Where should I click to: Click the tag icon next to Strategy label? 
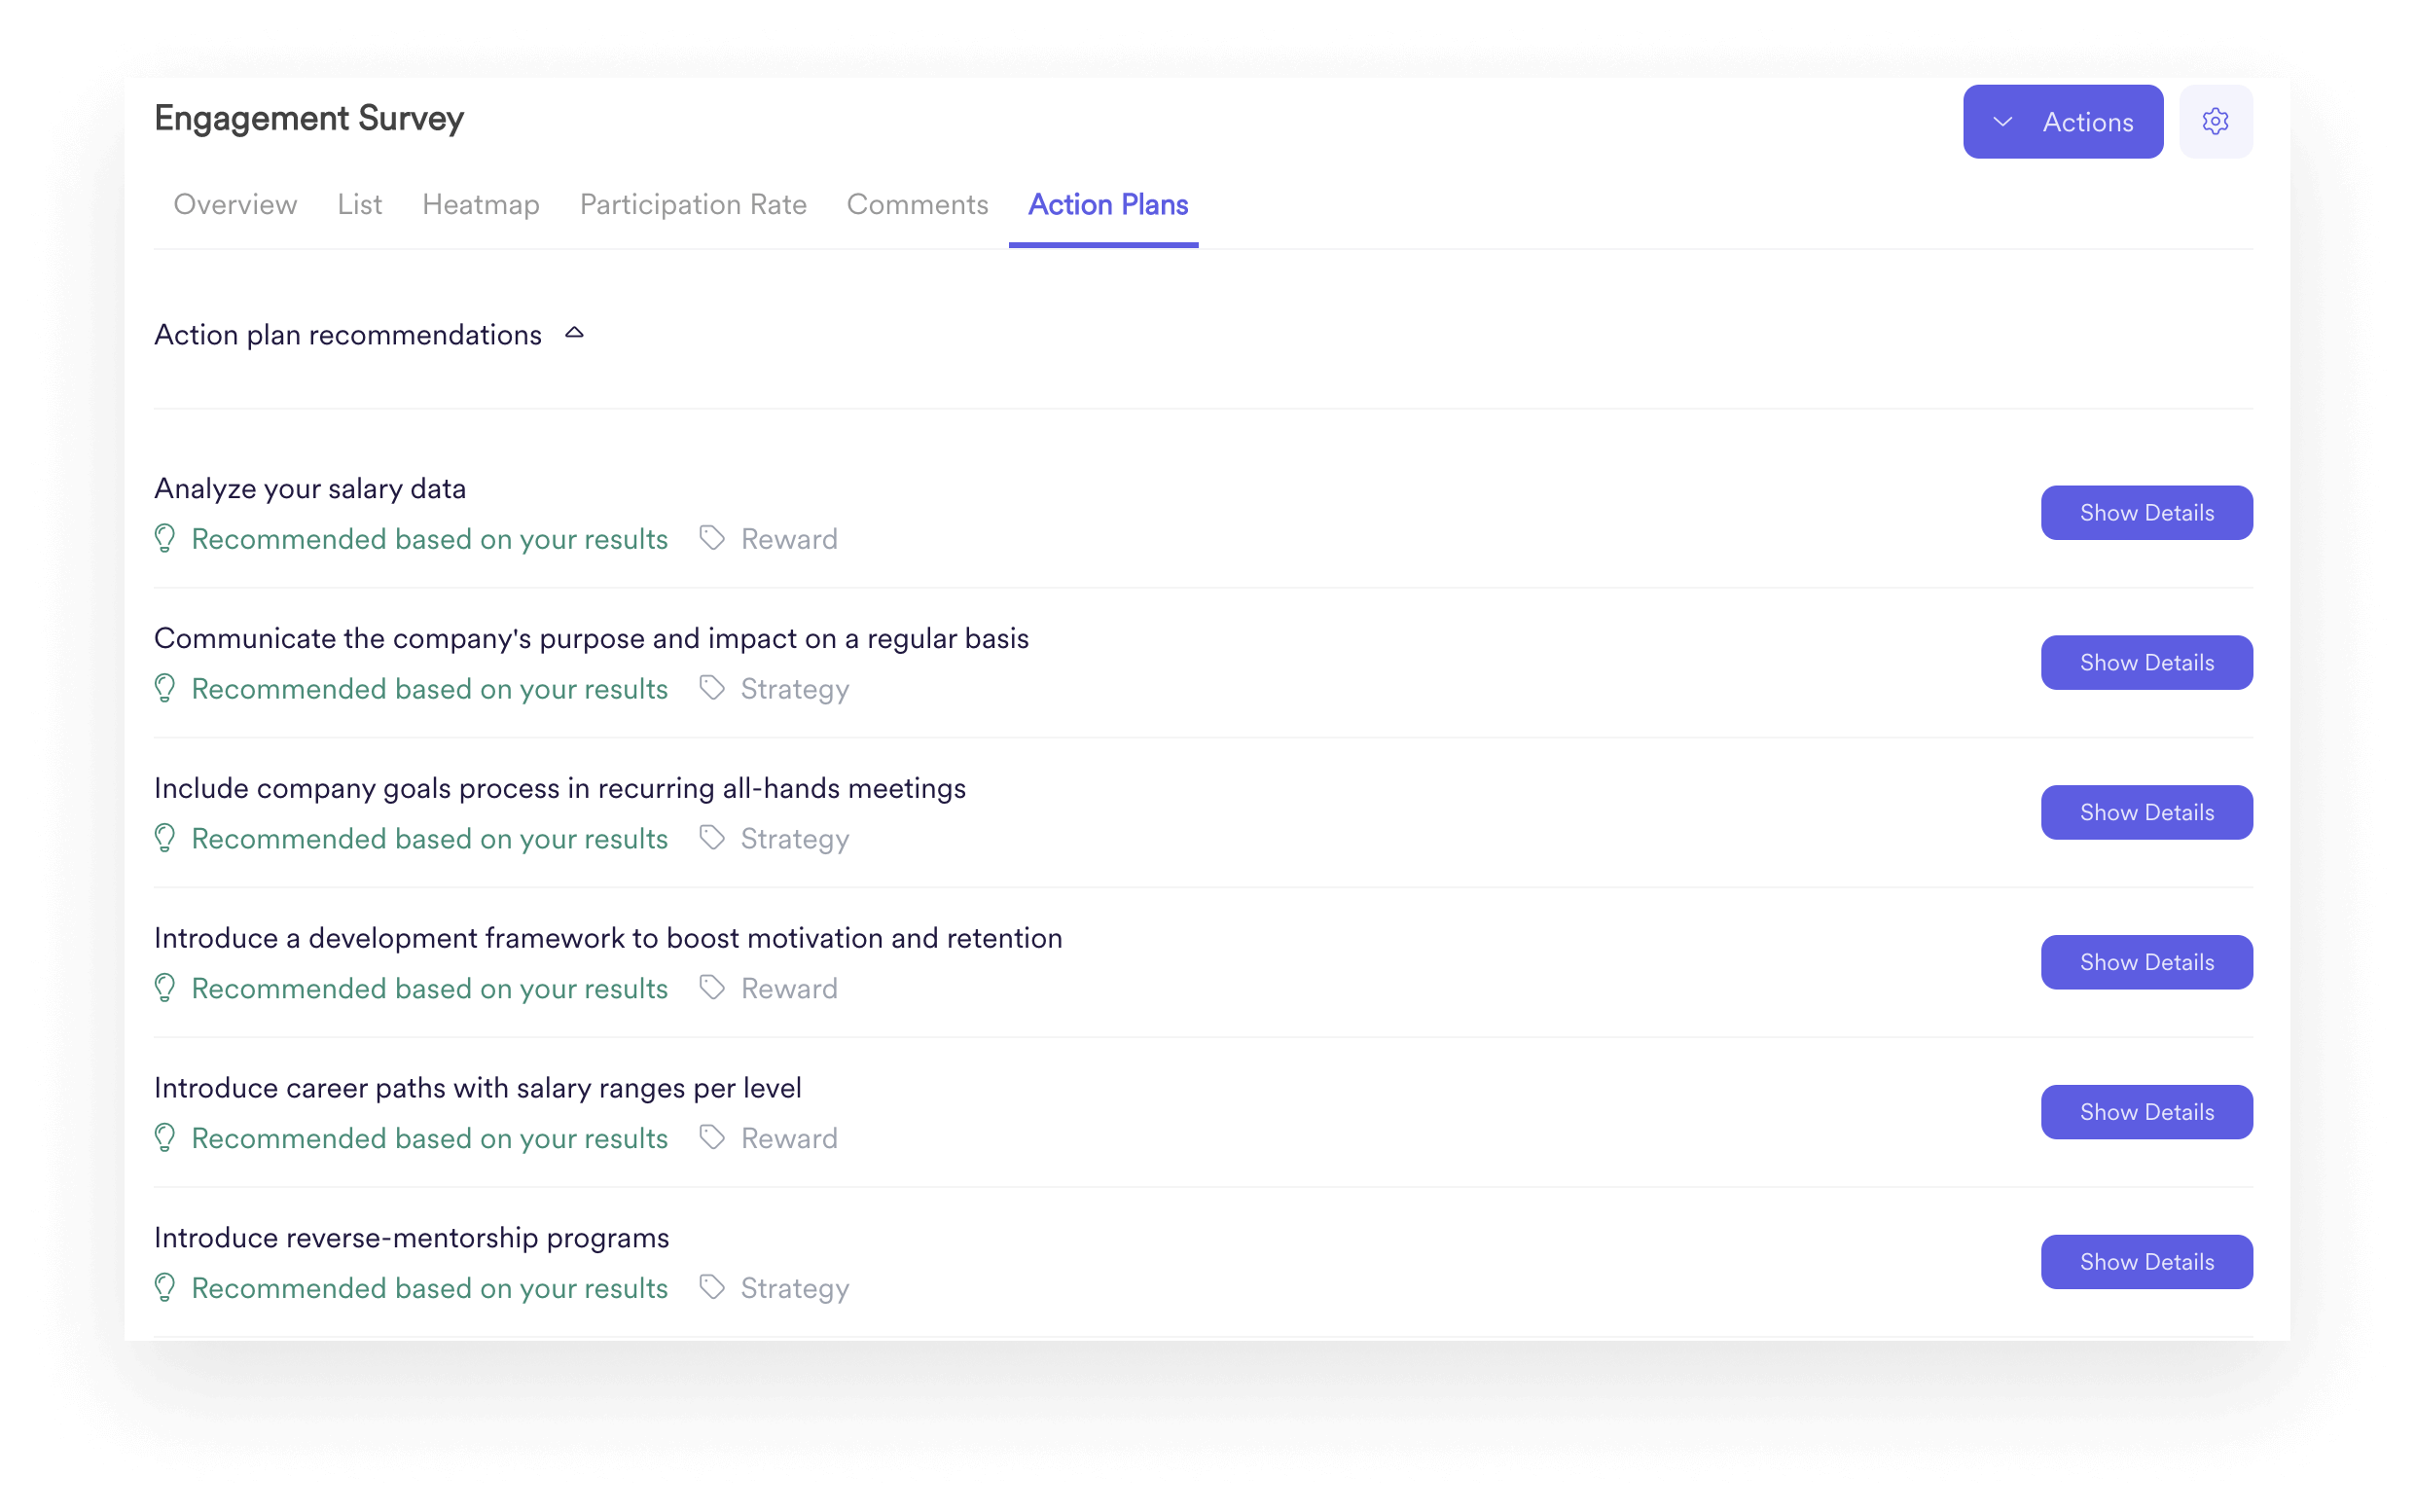tap(710, 688)
